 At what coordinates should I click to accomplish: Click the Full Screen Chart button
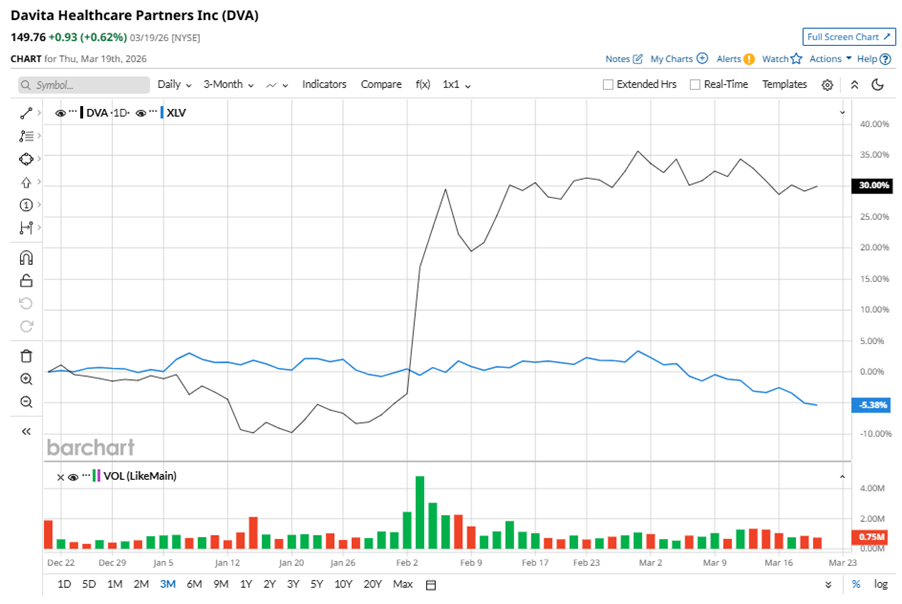click(849, 37)
